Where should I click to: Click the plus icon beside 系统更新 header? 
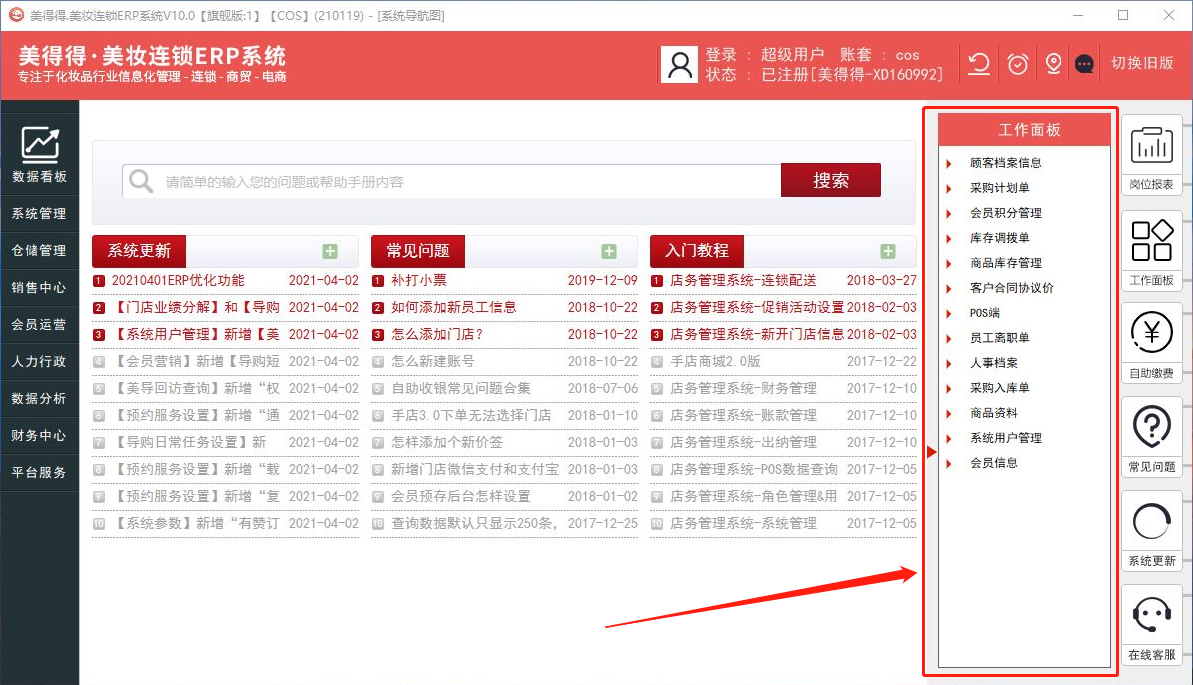click(329, 252)
